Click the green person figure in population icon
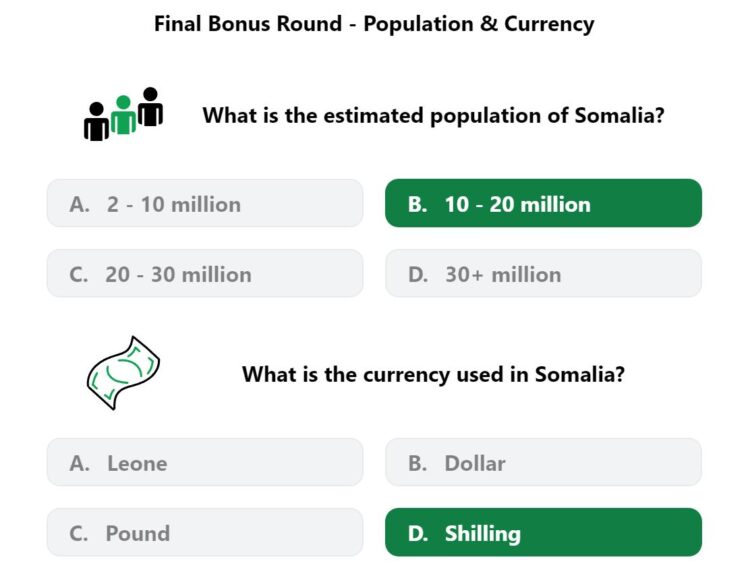 (x=123, y=115)
